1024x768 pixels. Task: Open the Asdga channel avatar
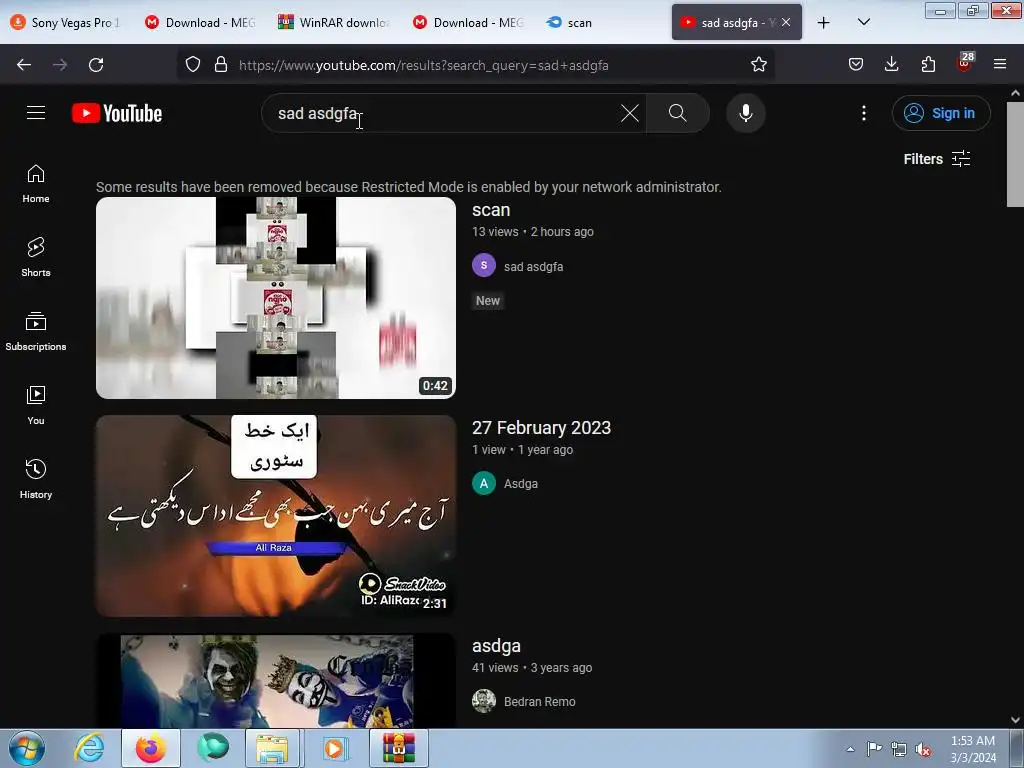coord(484,484)
